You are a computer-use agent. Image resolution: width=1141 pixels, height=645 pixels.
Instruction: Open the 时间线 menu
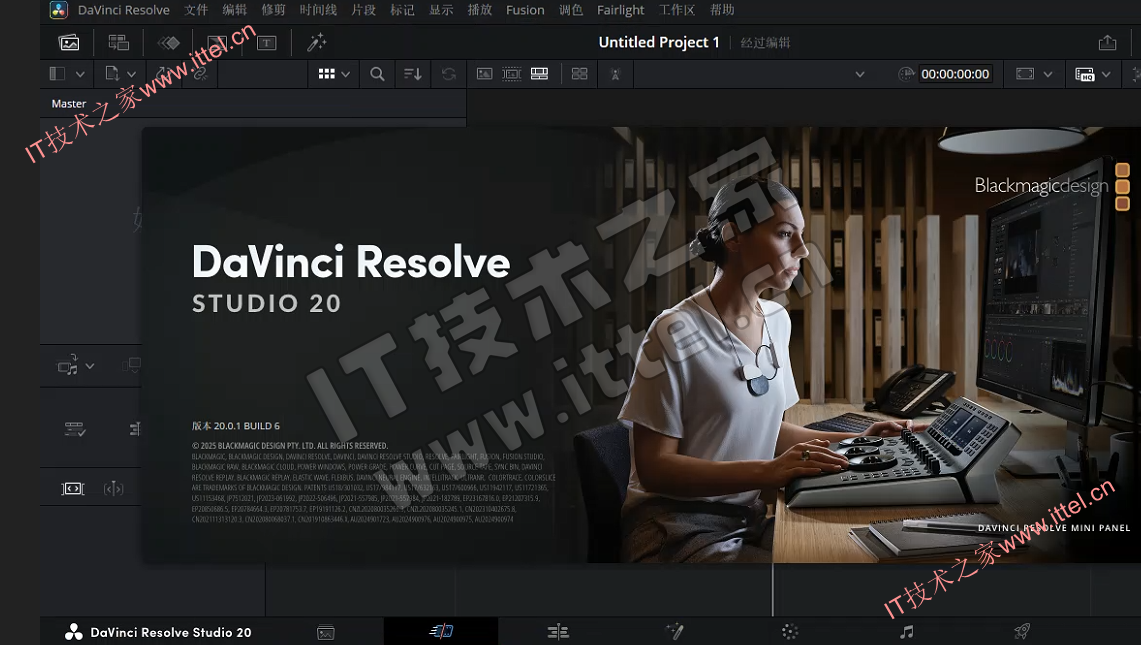318,10
